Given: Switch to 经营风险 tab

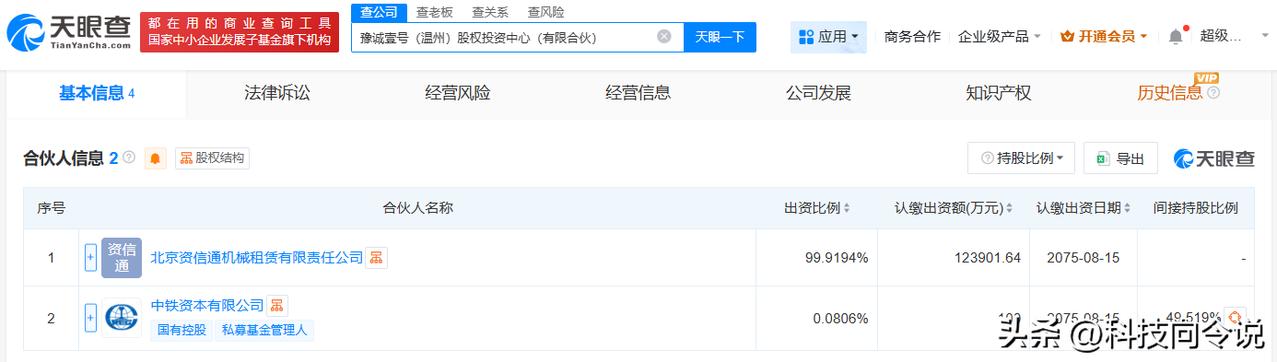Looking at the screenshot, I should (x=457, y=93).
